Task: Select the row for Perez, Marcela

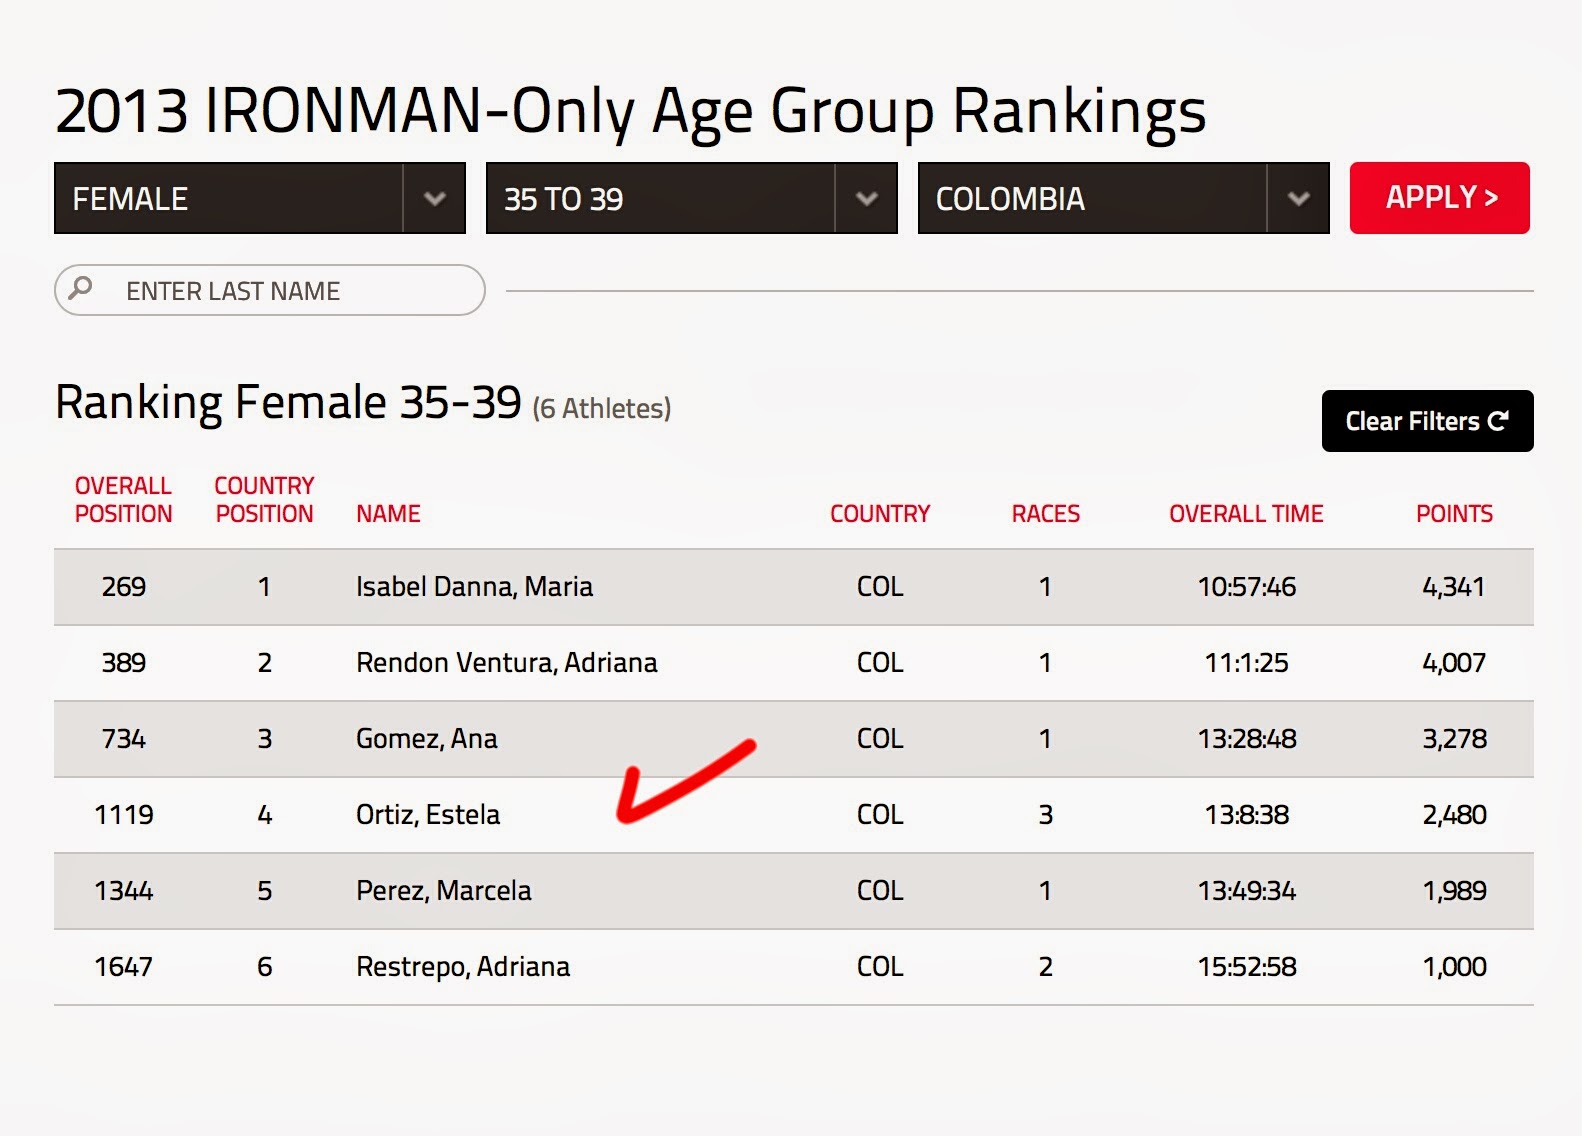Action: (x=700, y=890)
